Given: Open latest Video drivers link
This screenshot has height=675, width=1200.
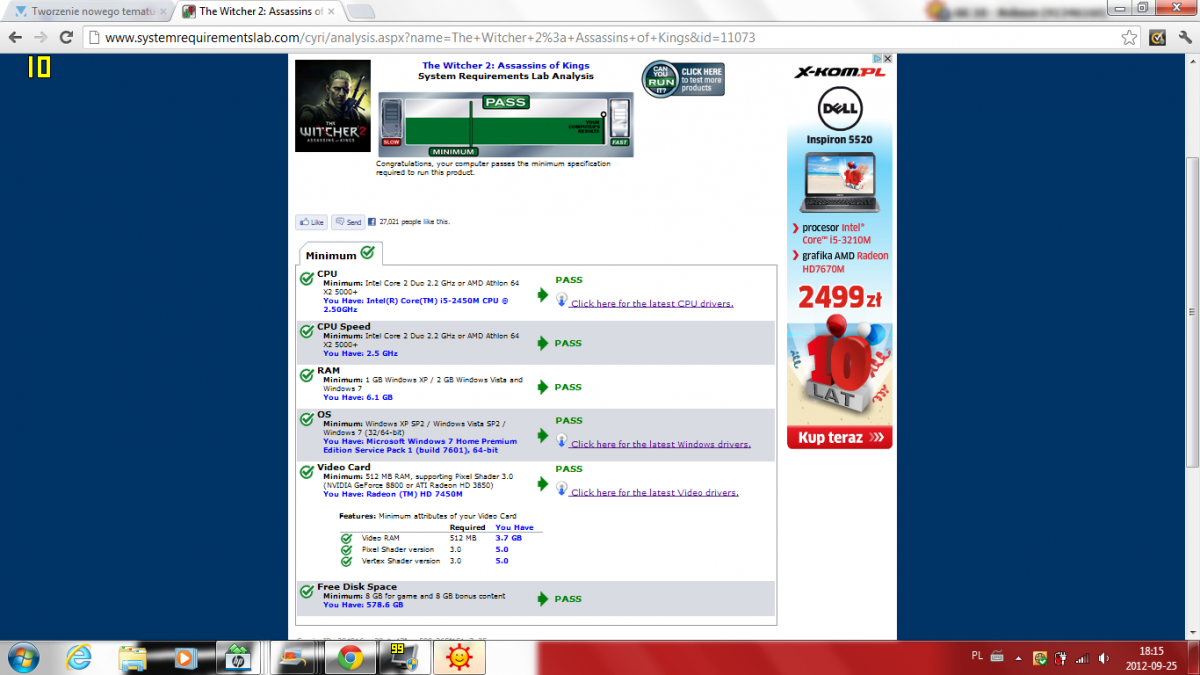Looking at the screenshot, I should [x=654, y=492].
